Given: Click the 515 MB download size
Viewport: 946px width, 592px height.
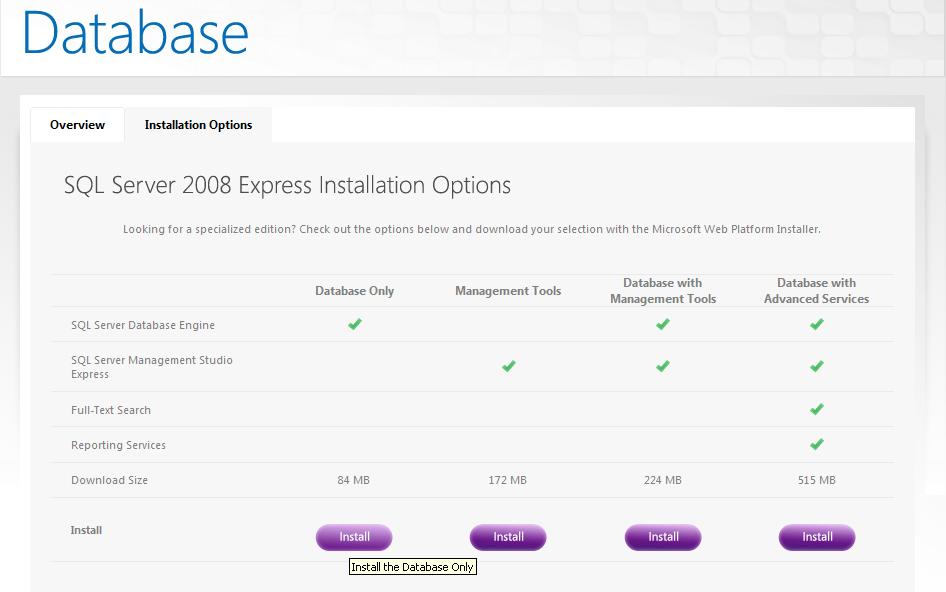Looking at the screenshot, I should [x=817, y=480].
